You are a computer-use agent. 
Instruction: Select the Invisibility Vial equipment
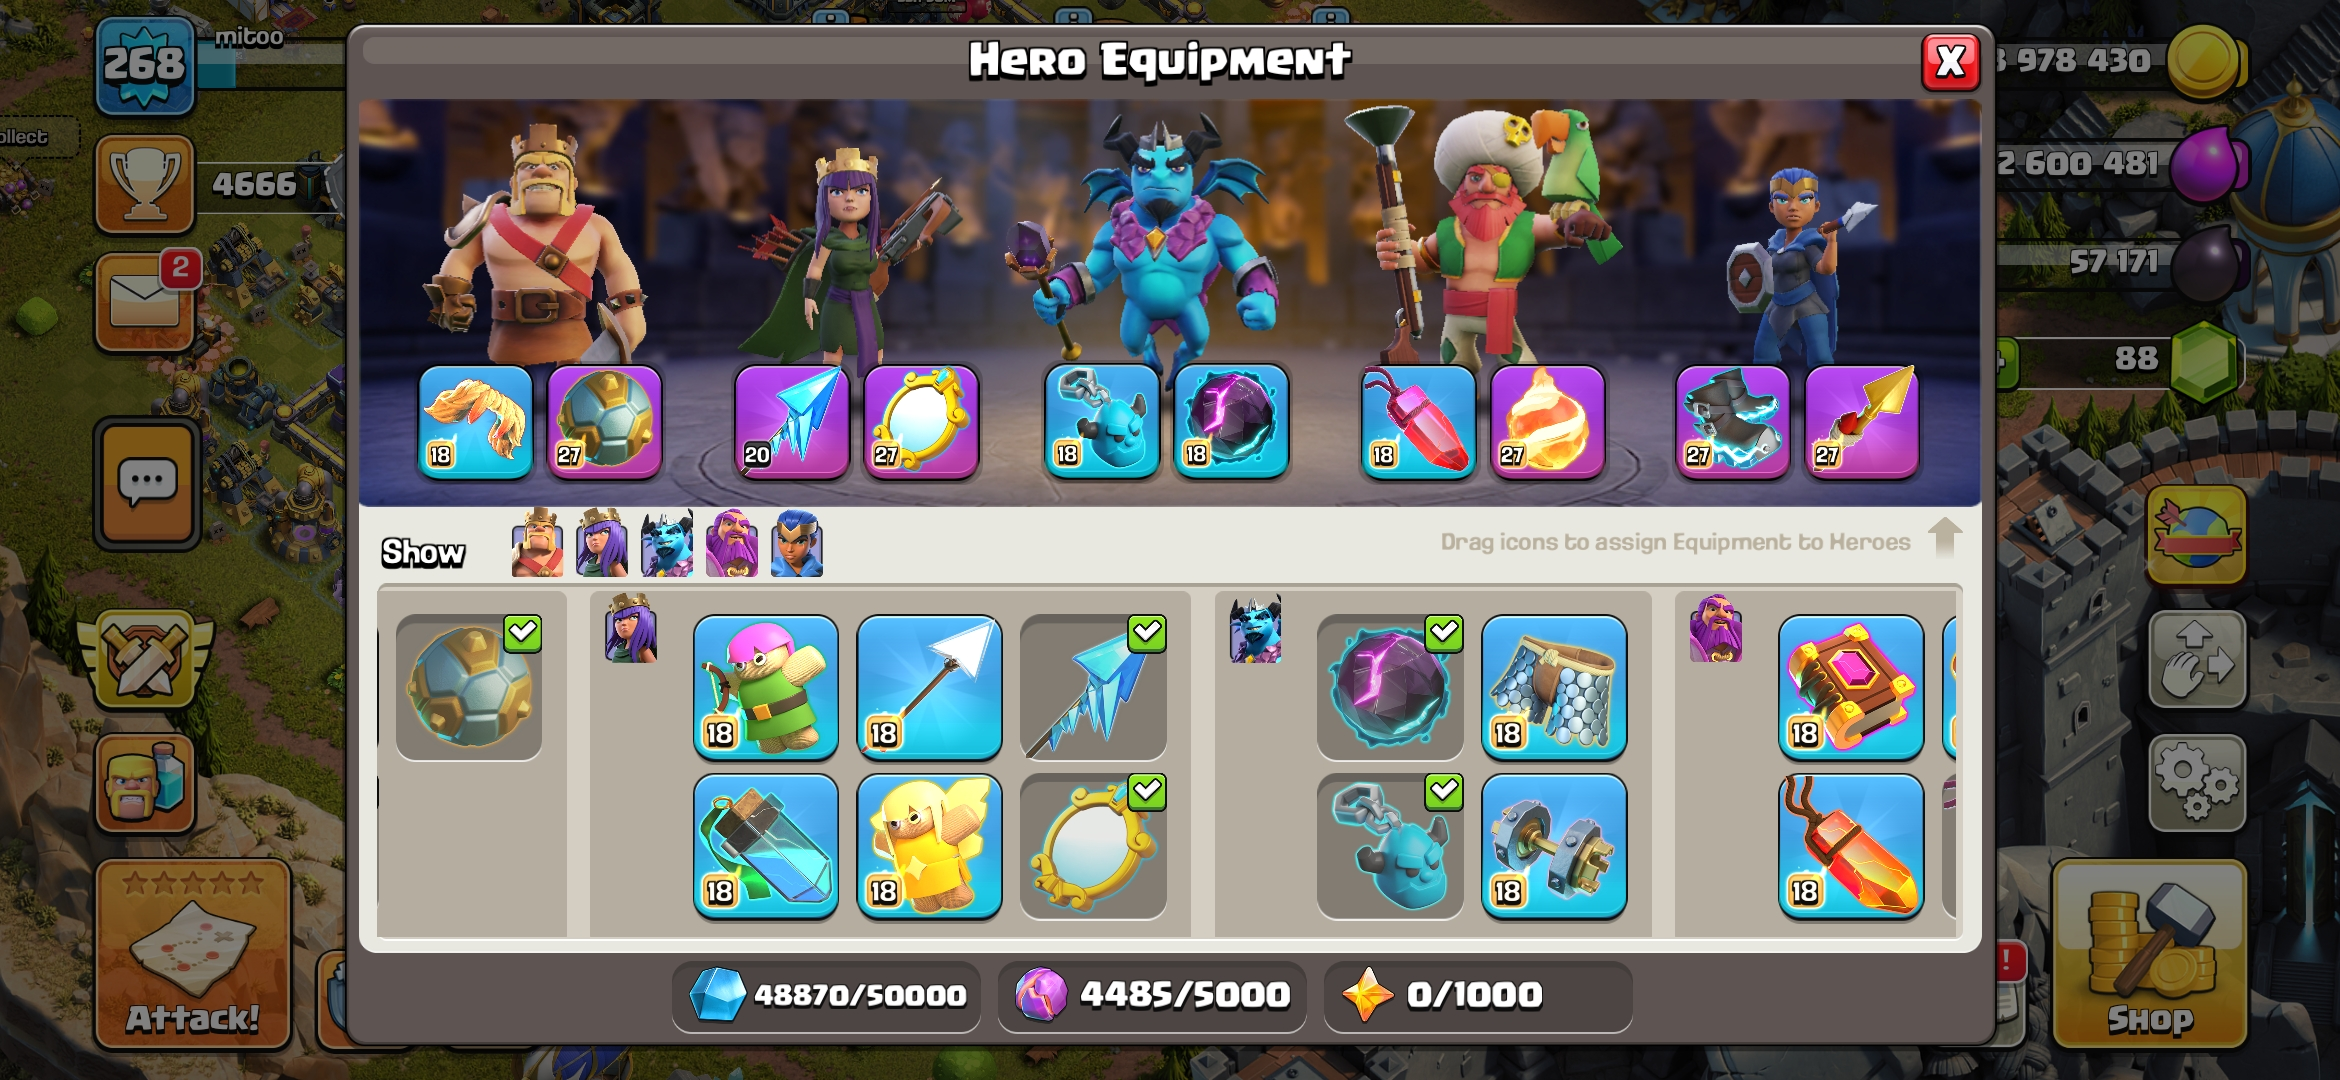click(x=766, y=846)
